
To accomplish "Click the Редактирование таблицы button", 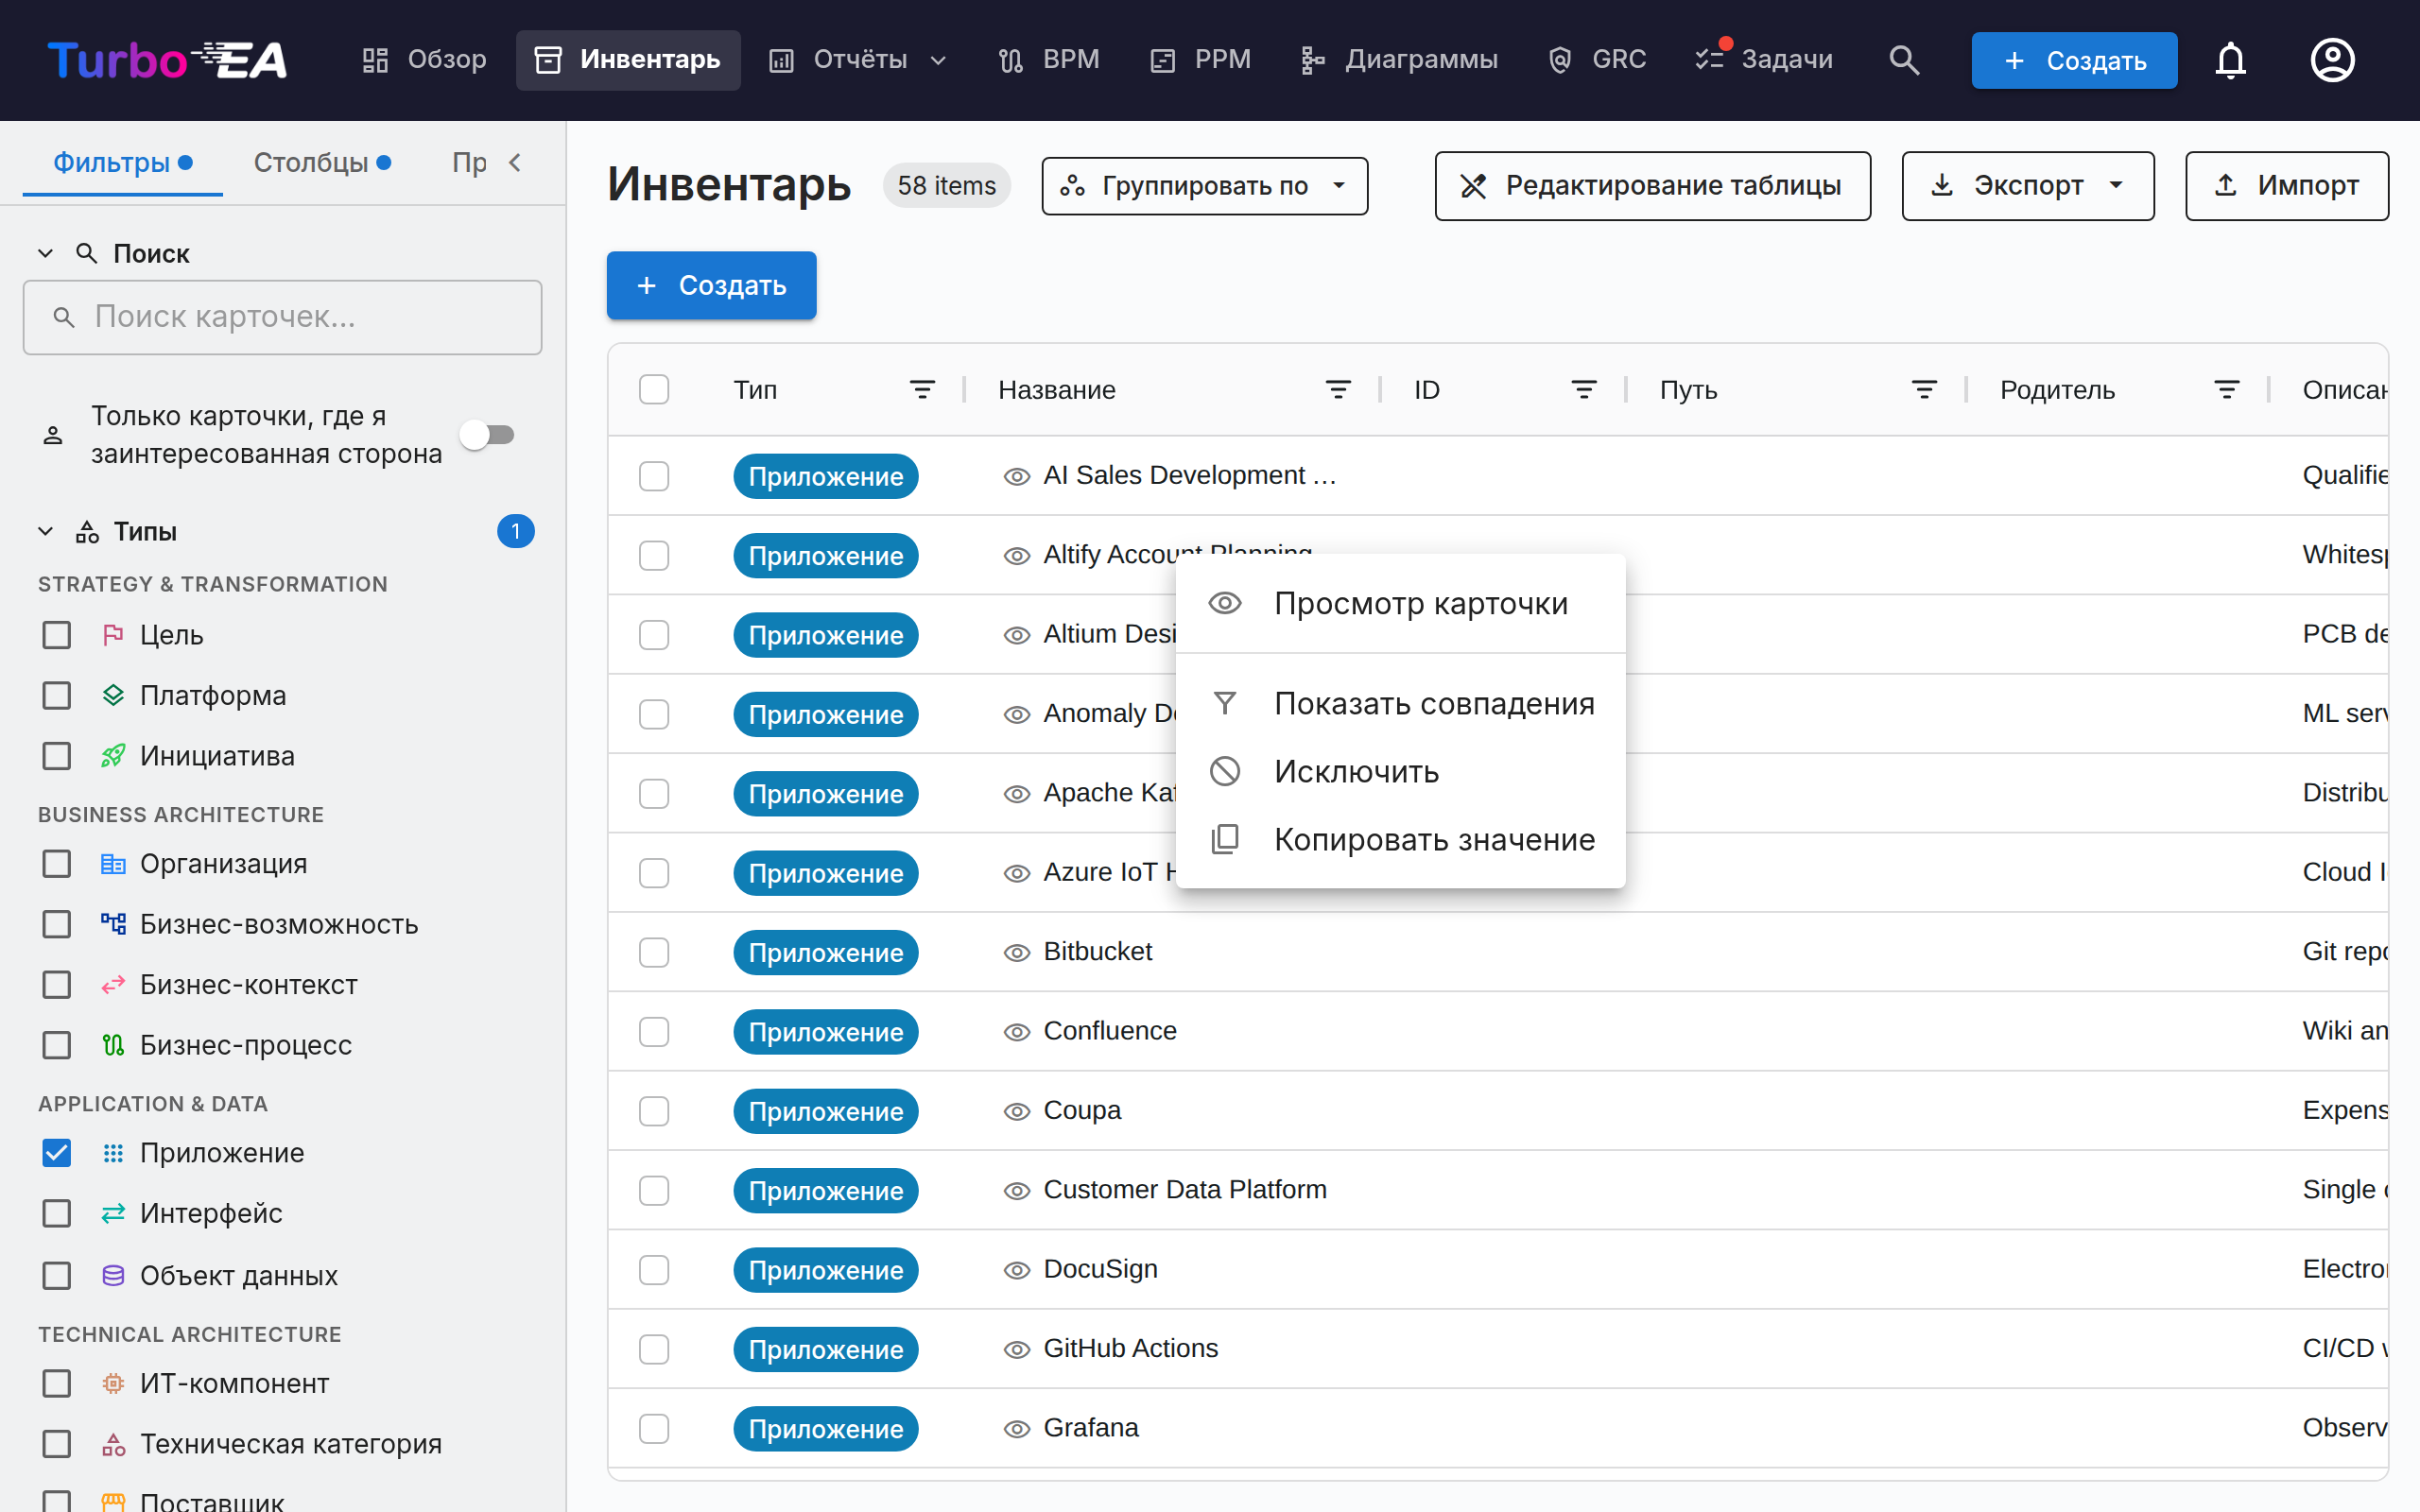I will 1652,186.
